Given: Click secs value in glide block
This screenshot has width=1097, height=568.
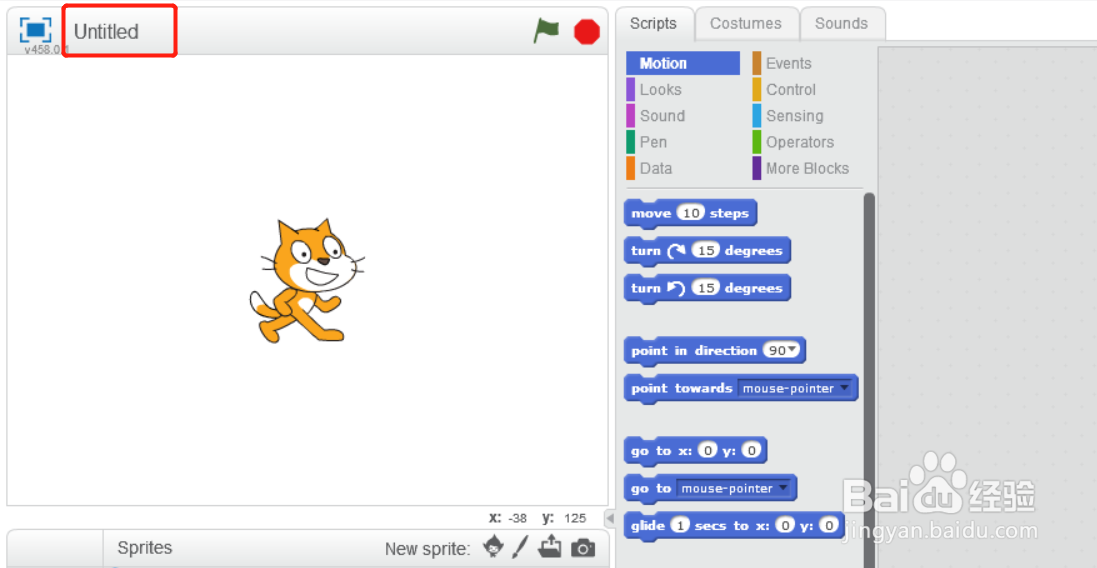Looking at the screenshot, I should tap(679, 525).
